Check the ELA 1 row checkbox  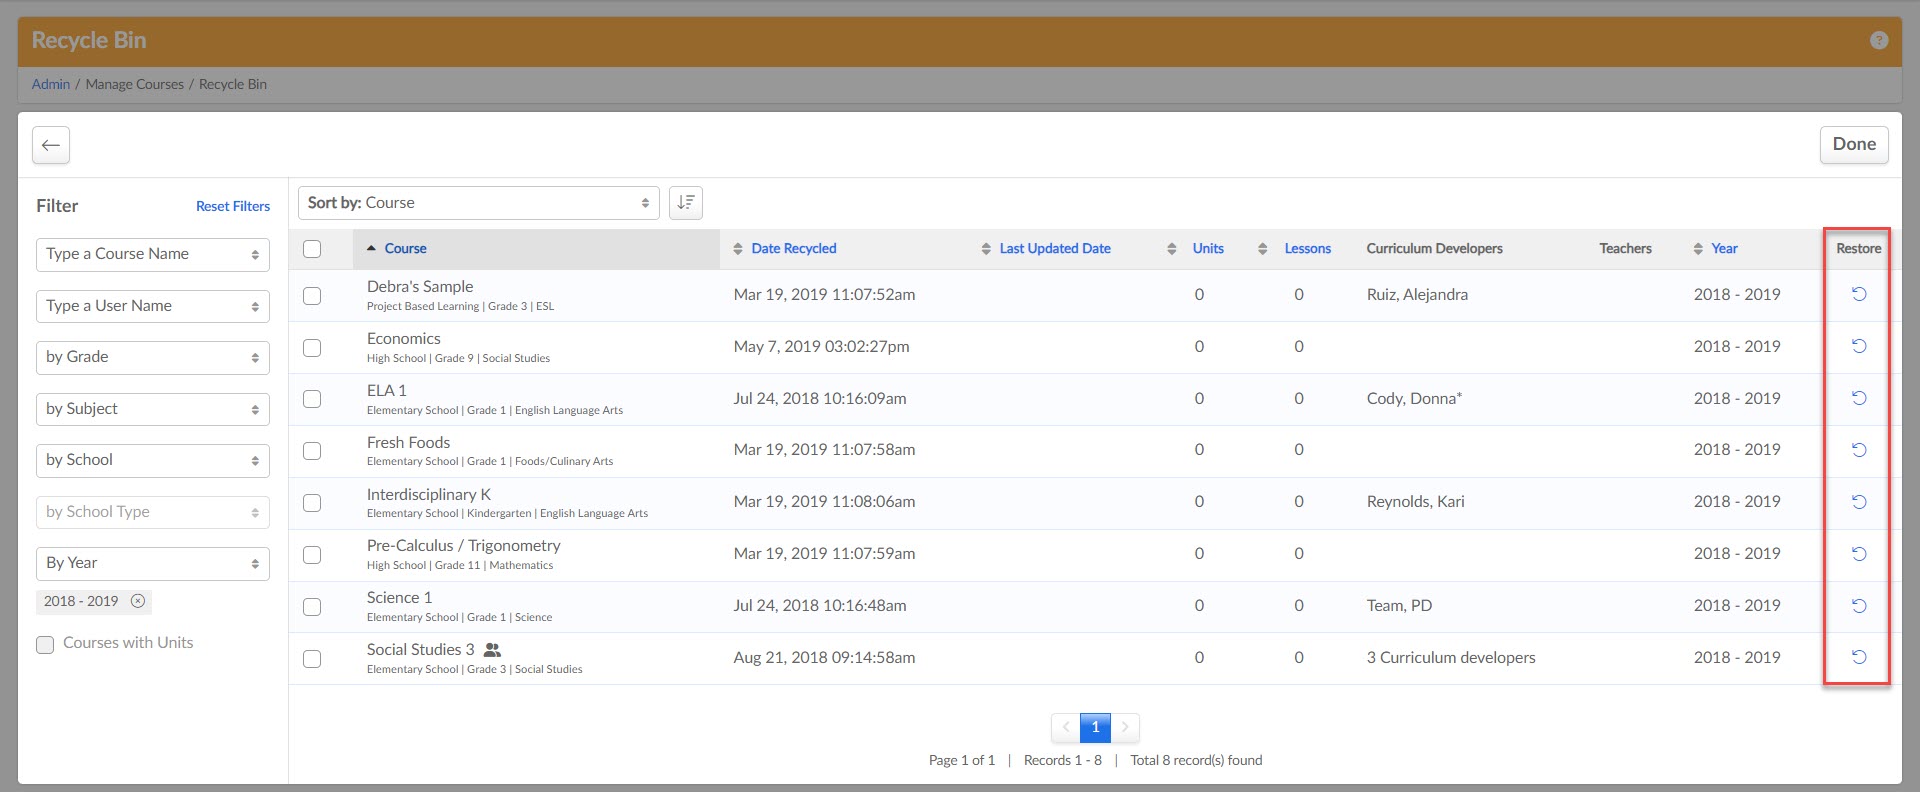coord(312,399)
